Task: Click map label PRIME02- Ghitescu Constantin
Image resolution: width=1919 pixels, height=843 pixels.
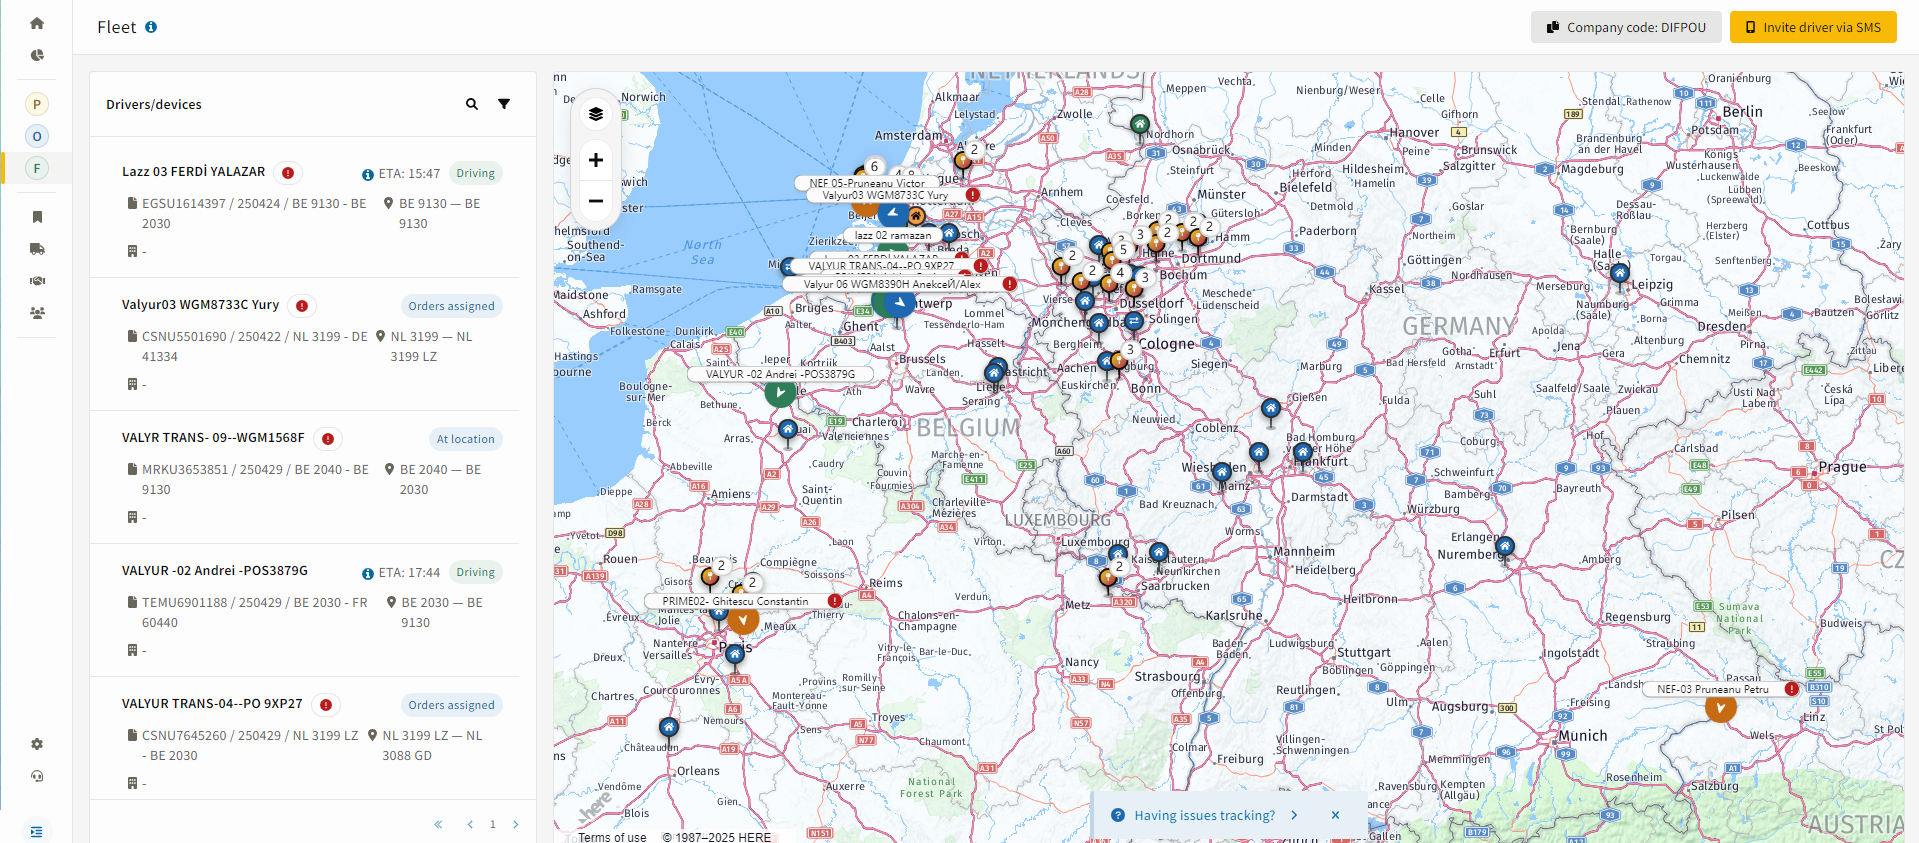Action: (x=735, y=601)
